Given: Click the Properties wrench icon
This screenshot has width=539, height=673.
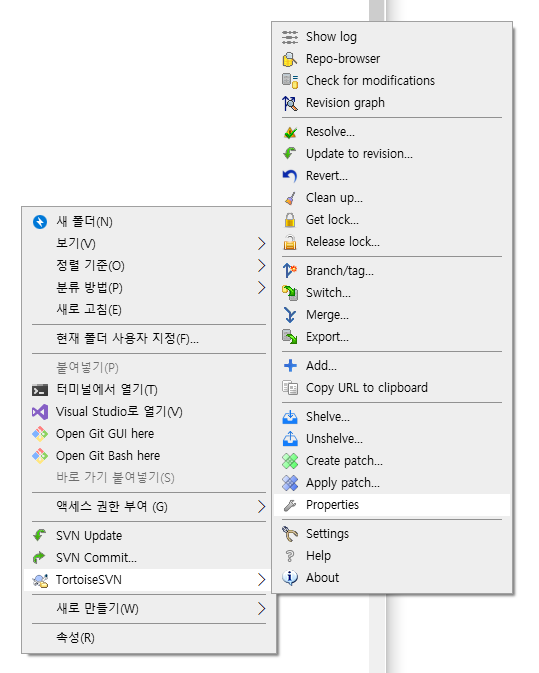Looking at the screenshot, I should coord(290,506).
